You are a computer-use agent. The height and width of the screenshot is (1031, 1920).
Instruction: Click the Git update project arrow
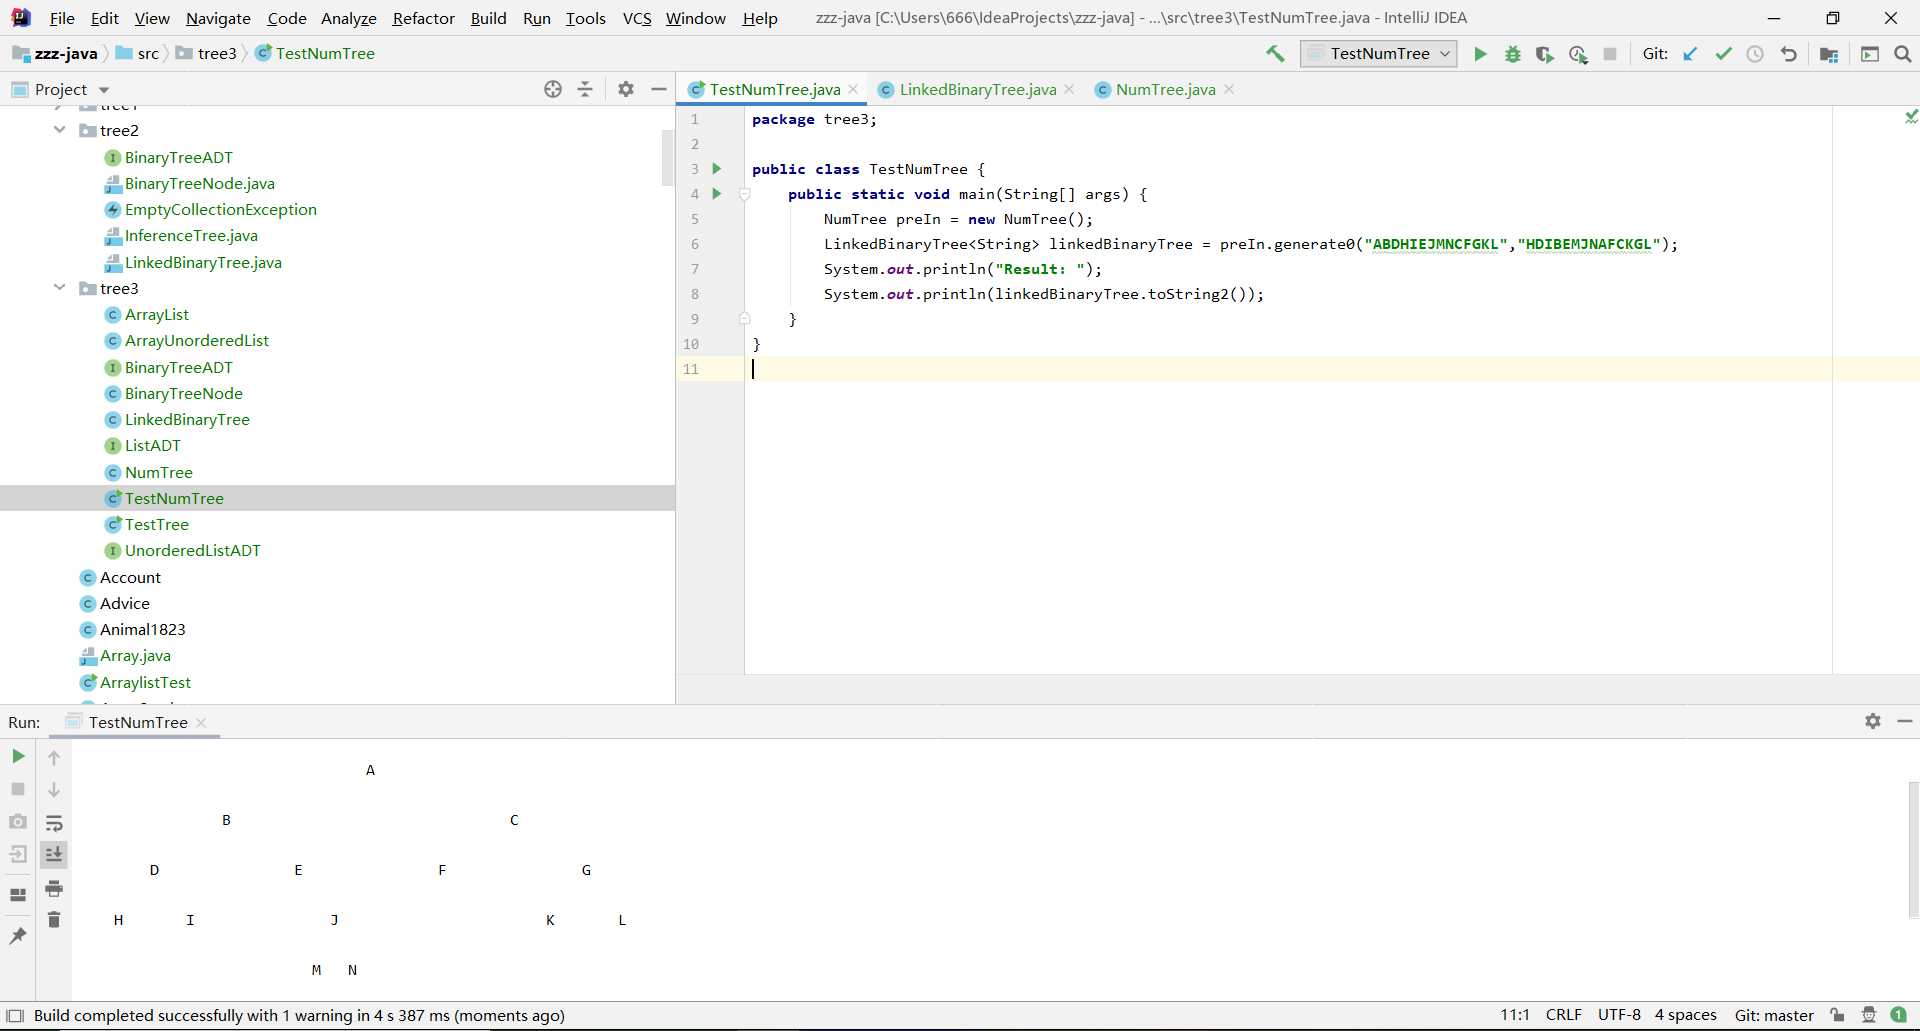(1690, 54)
